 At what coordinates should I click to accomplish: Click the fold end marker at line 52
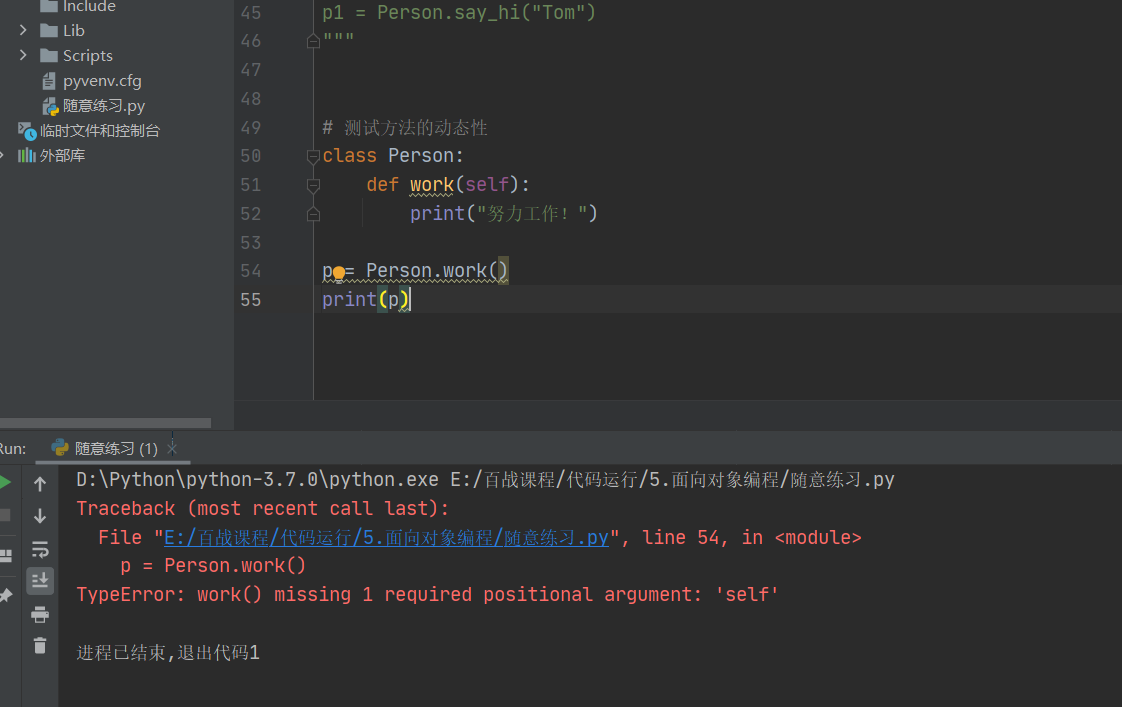tap(313, 214)
